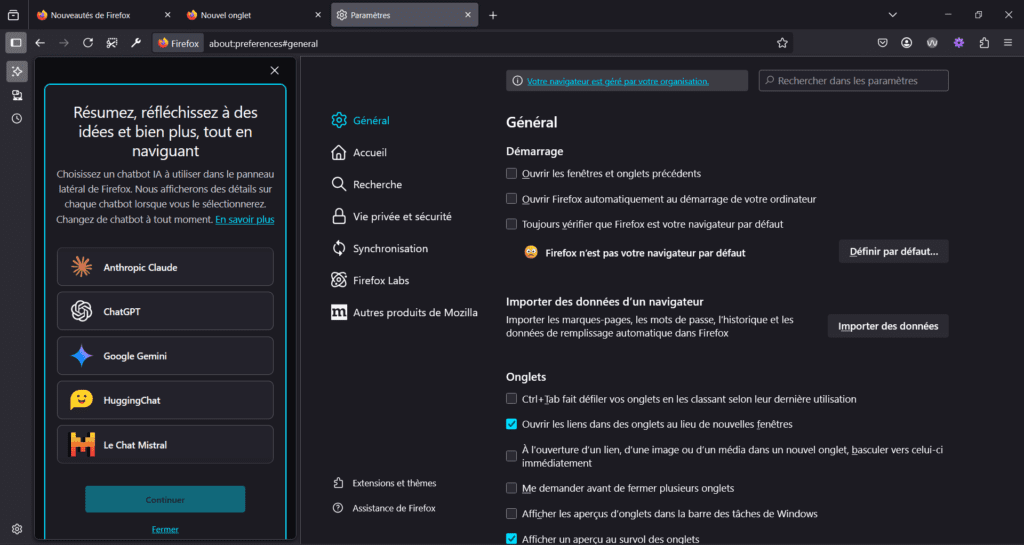Image resolution: width=1024 pixels, height=545 pixels.
Task: Click the Continuer button
Action: pyautogui.click(x=165, y=499)
